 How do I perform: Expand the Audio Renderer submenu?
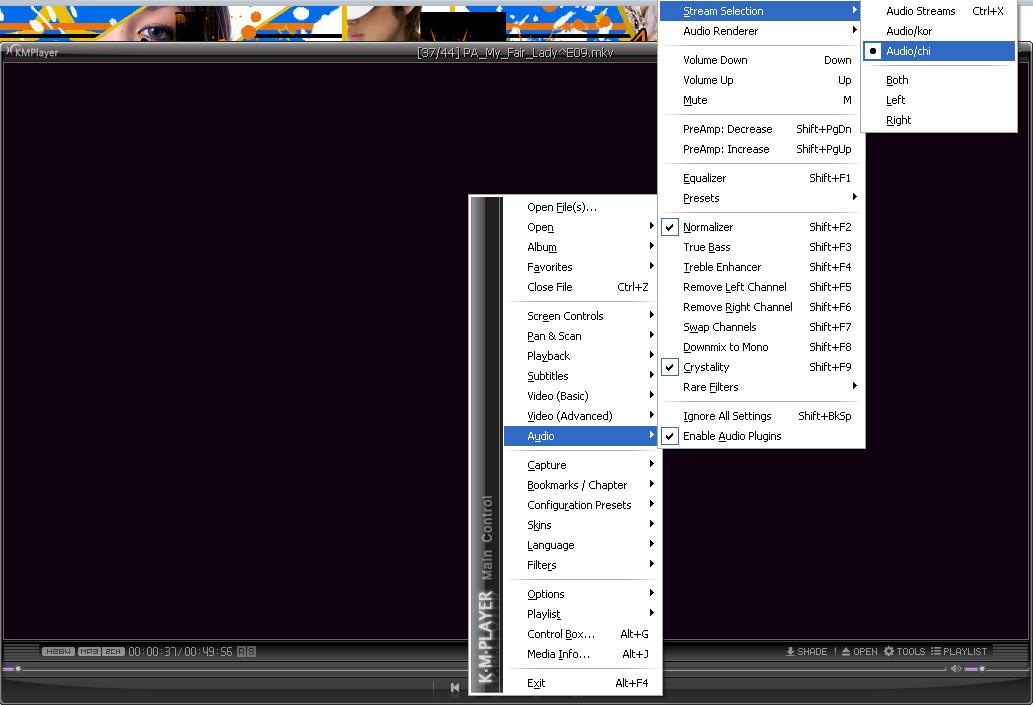762,31
